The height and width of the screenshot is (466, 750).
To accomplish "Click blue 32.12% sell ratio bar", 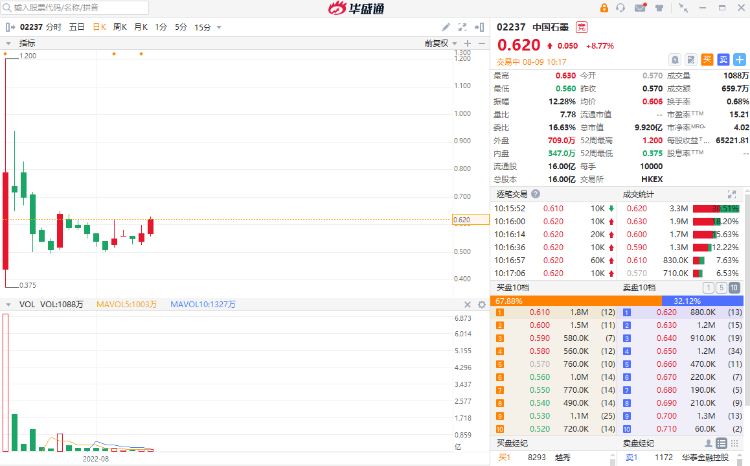I will pyautogui.click(x=703, y=301).
